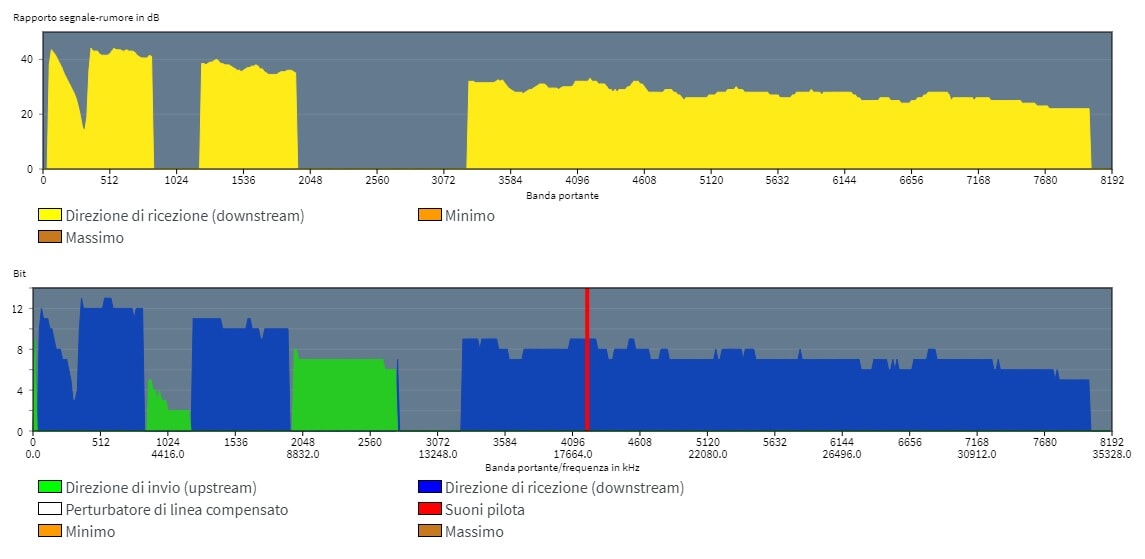Image resolution: width=1145 pixels, height=559 pixels.
Task: Click the "Suoni pilota" legend text
Action: (485, 510)
